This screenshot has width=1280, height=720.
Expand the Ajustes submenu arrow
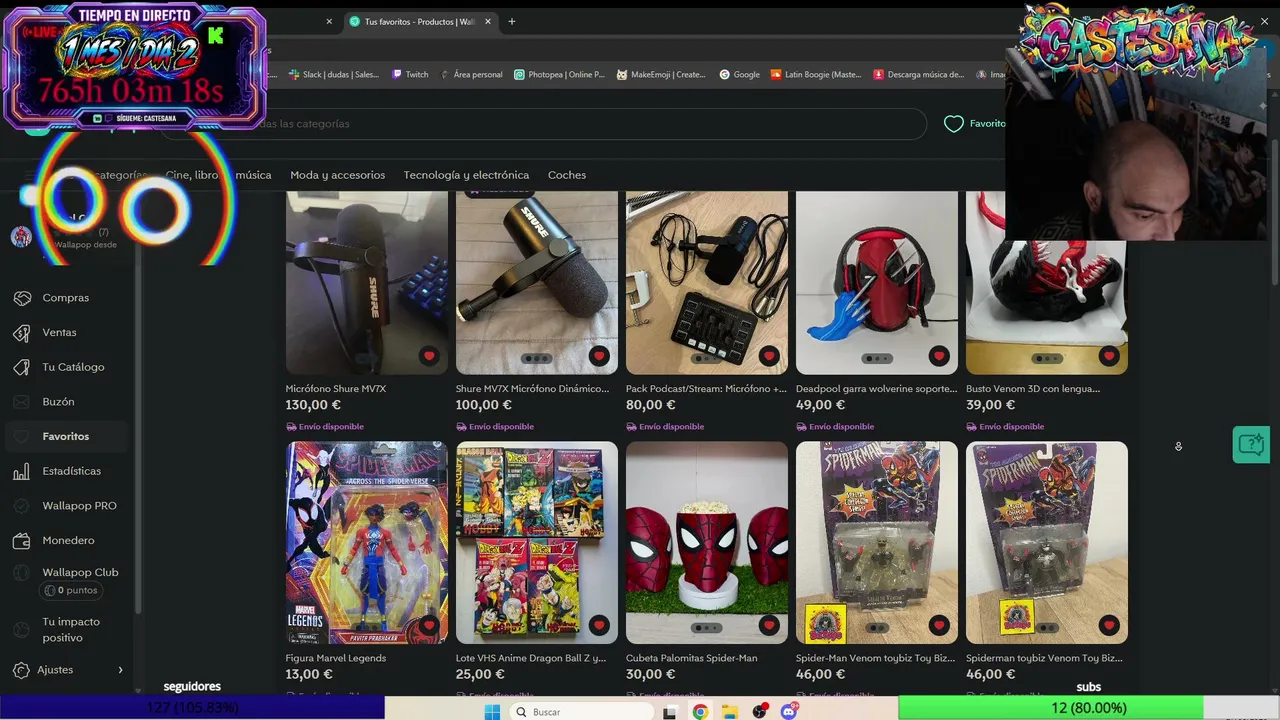pos(120,670)
